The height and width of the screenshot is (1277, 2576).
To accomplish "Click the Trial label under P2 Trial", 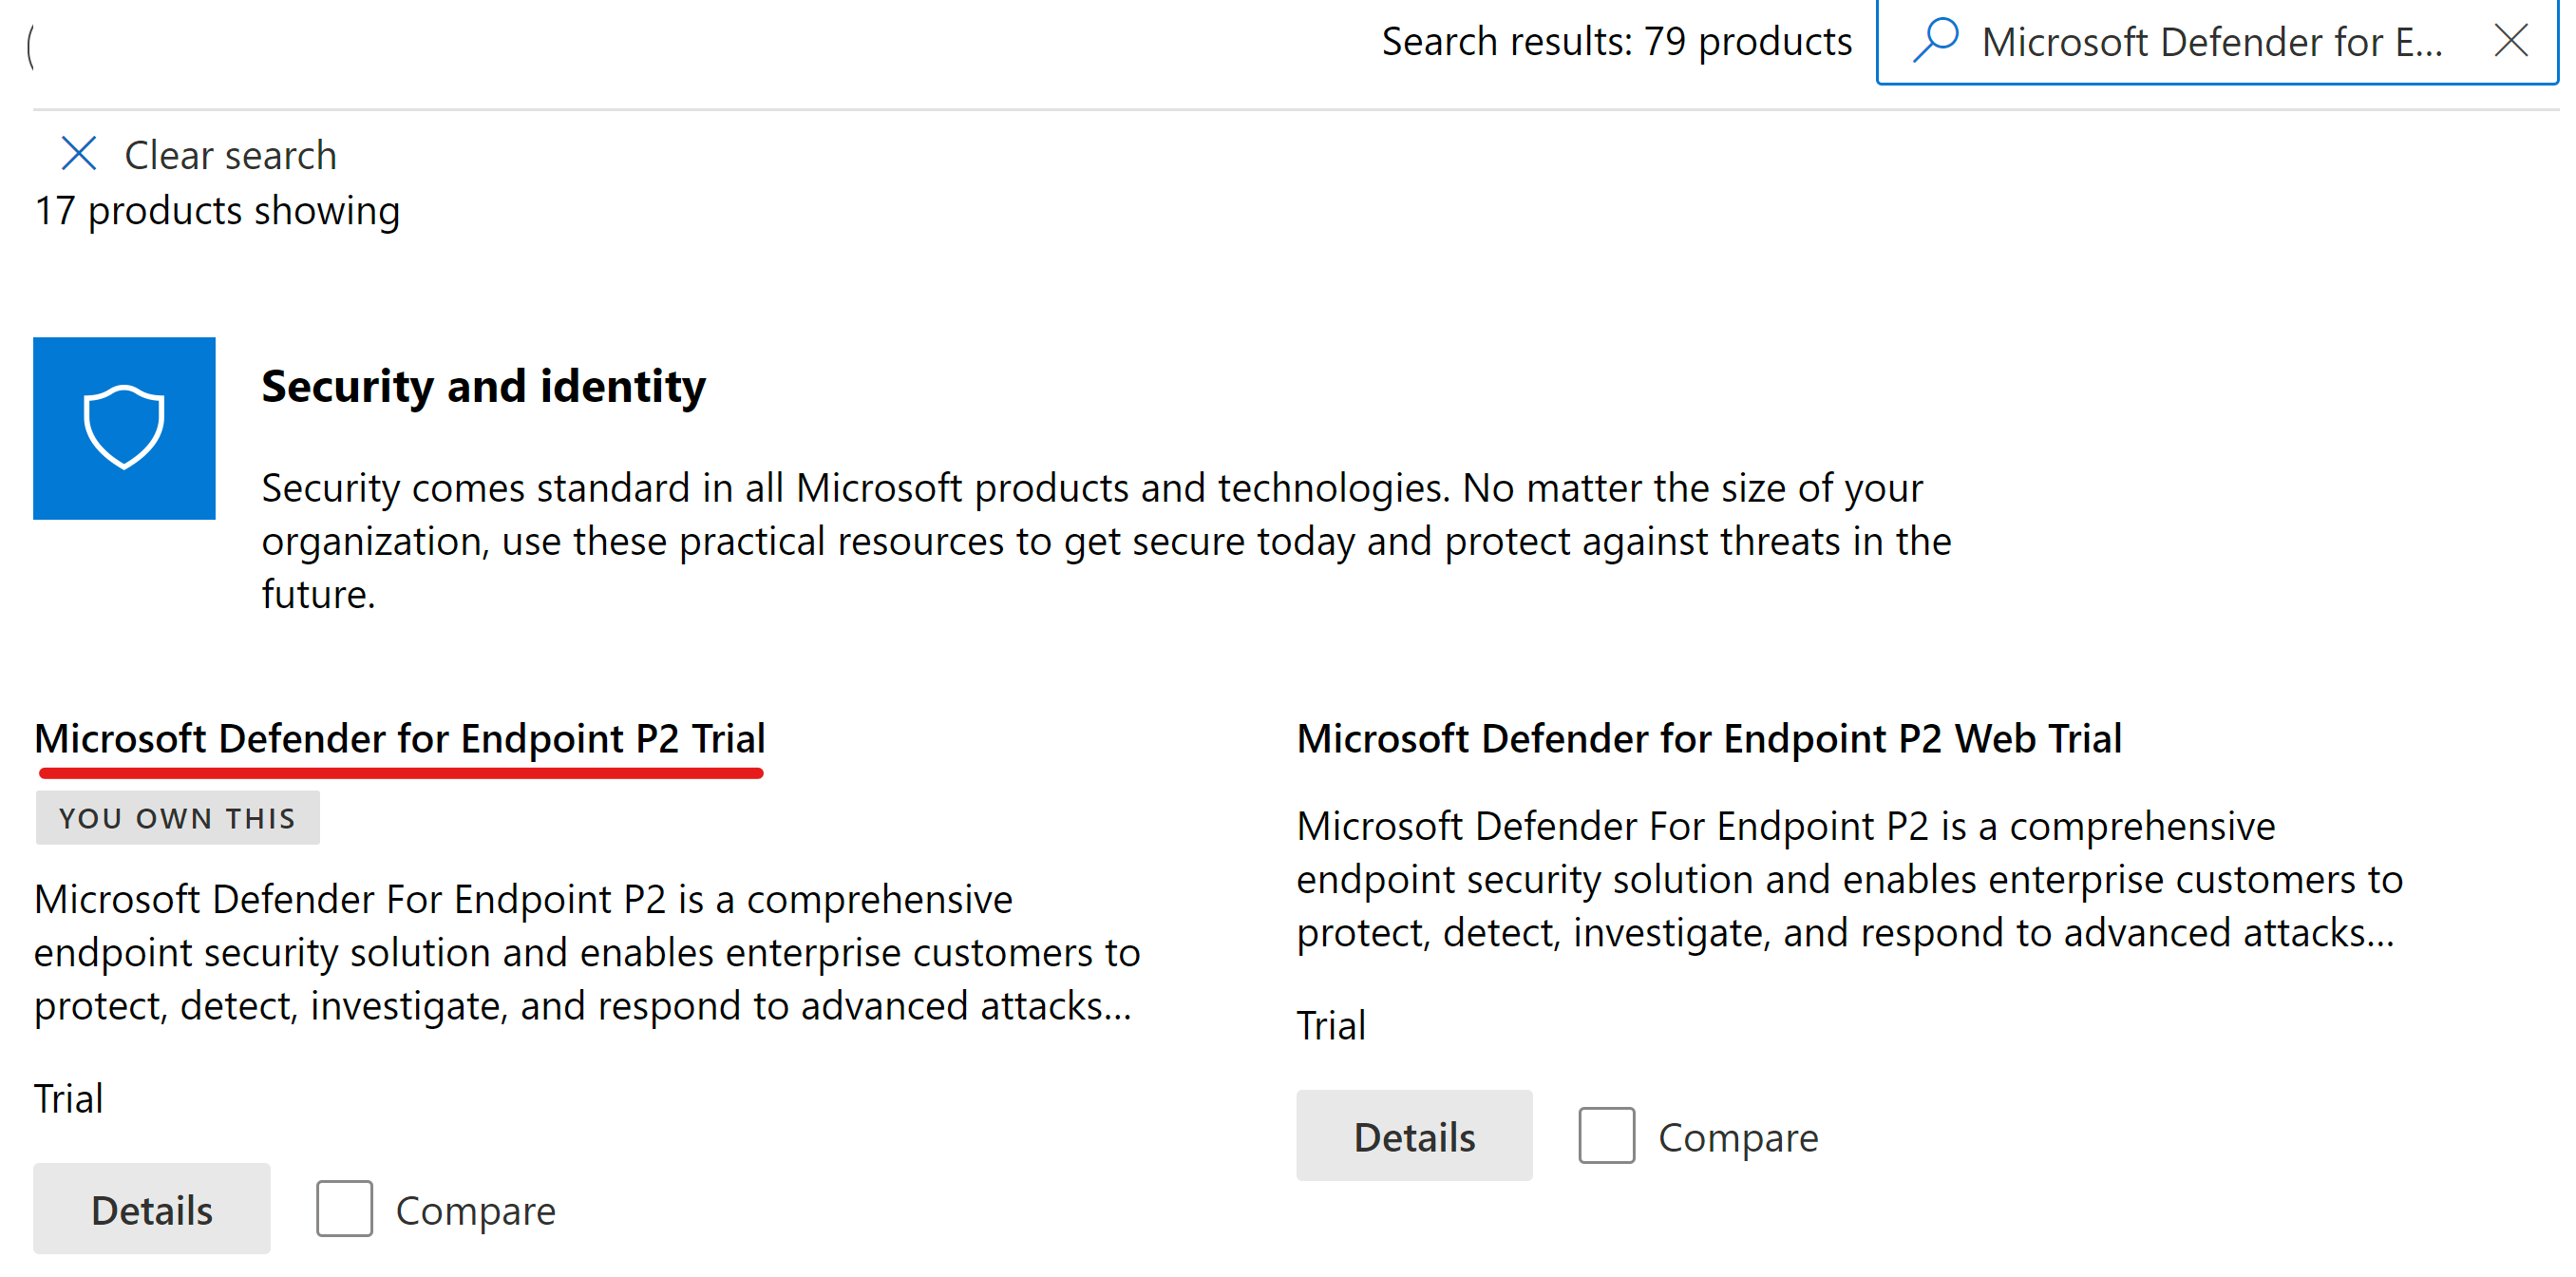I will point(68,1098).
